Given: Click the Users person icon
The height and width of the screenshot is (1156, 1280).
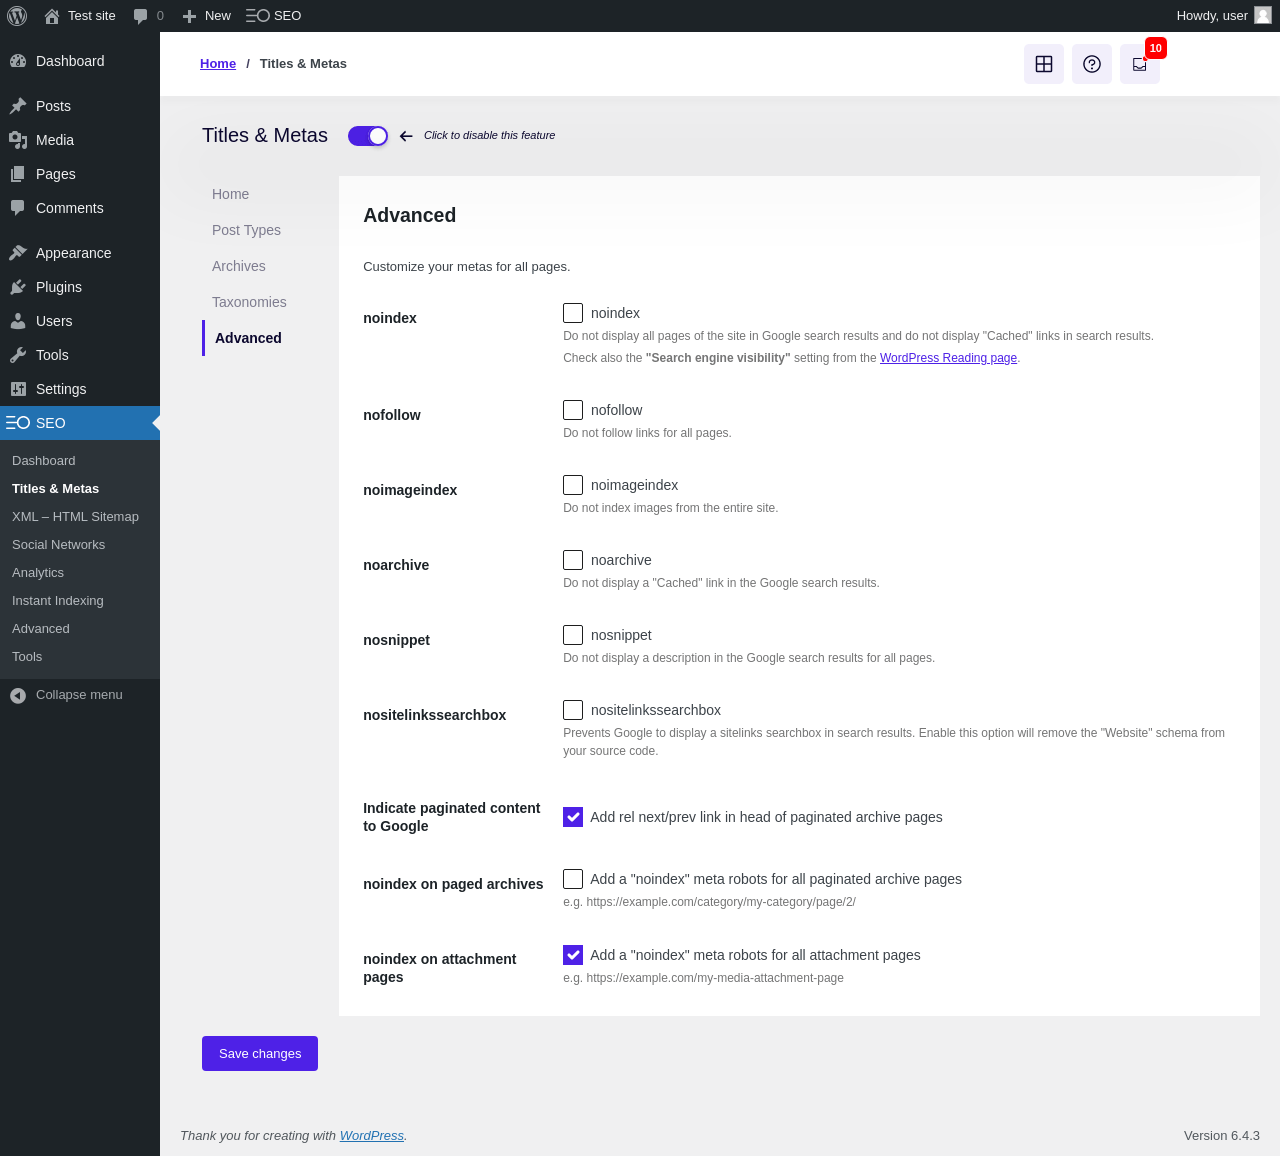Looking at the screenshot, I should tap(18, 321).
